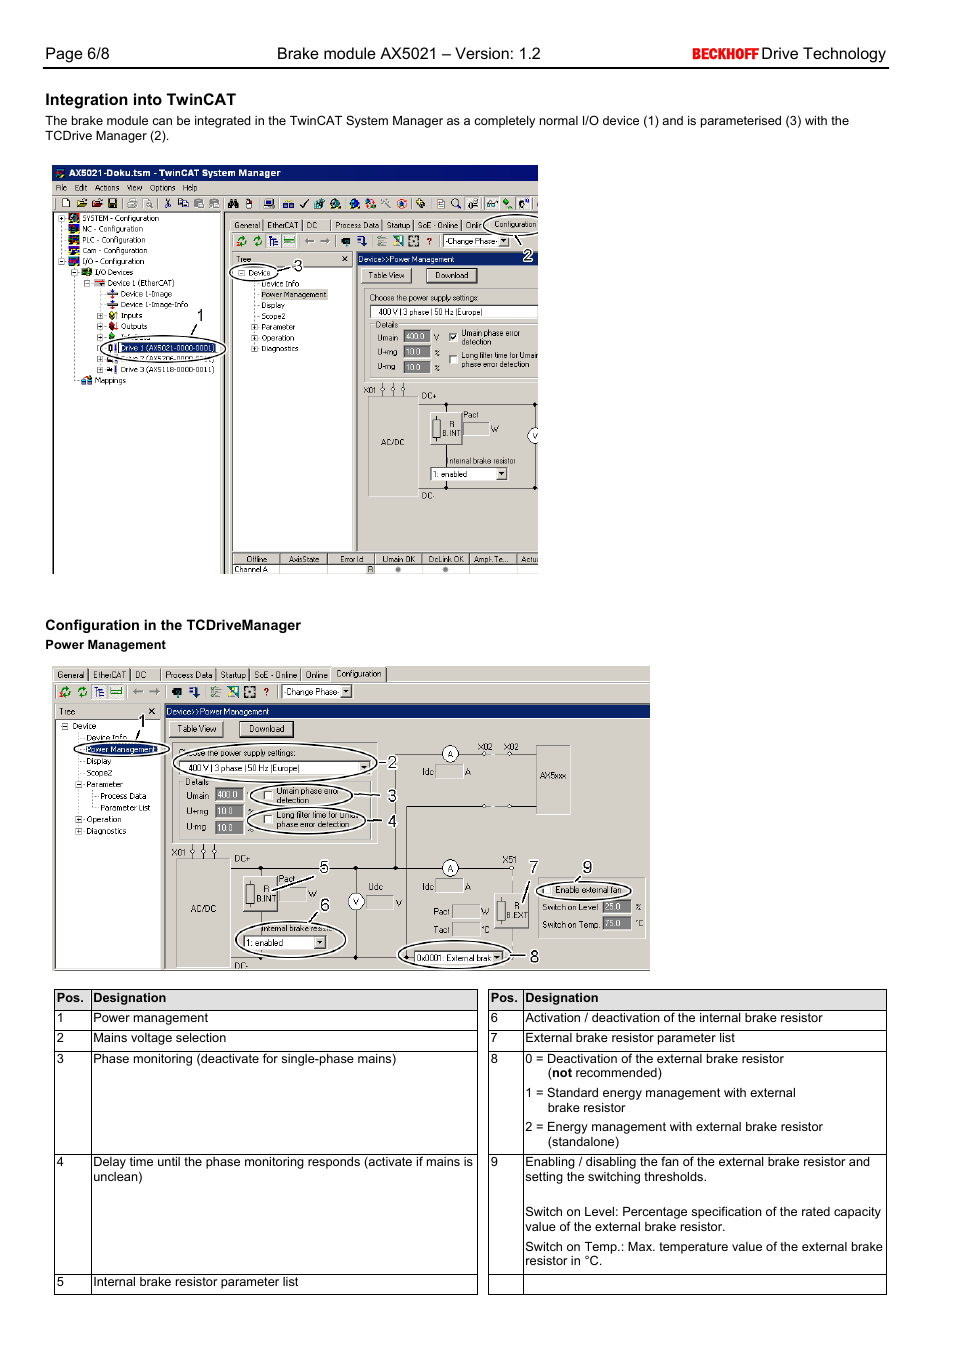Select Drive 1 (AX5021-0000-0001) in upper tree
The width and height of the screenshot is (954, 1350).
[x=166, y=348]
